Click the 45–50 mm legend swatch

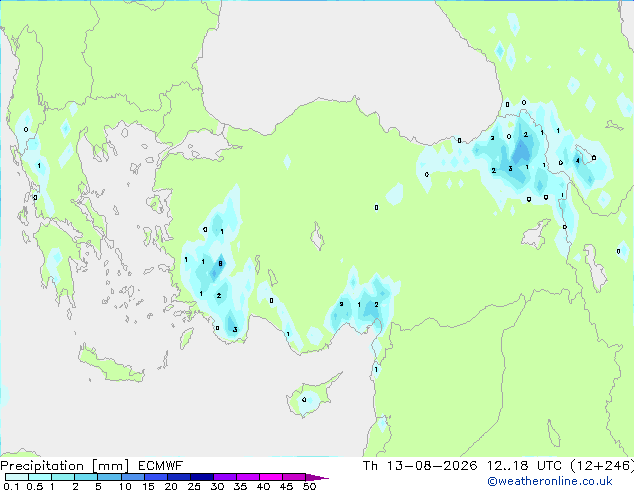click(x=294, y=477)
